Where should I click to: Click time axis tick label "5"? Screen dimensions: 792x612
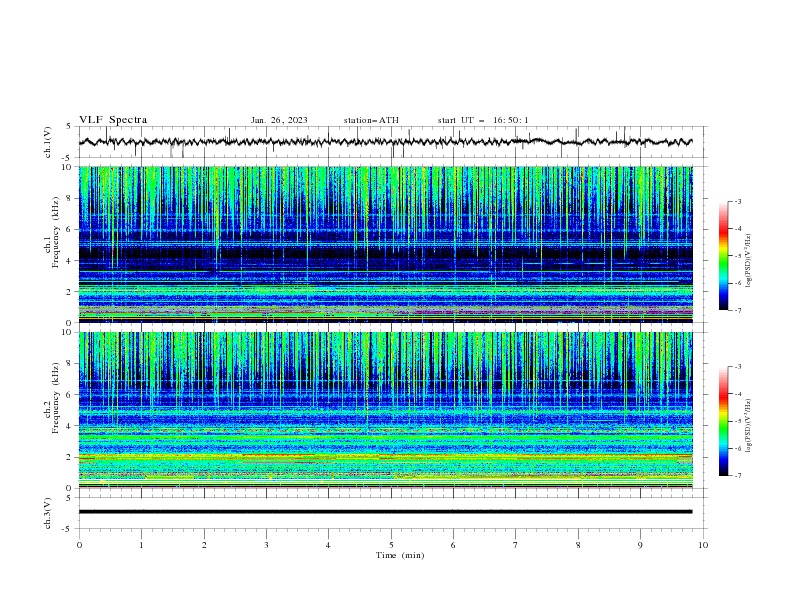pyautogui.click(x=391, y=545)
